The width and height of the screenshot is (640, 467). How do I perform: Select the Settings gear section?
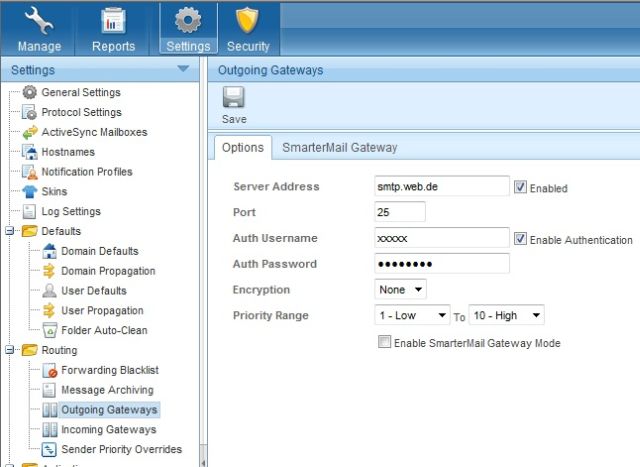tap(188, 28)
